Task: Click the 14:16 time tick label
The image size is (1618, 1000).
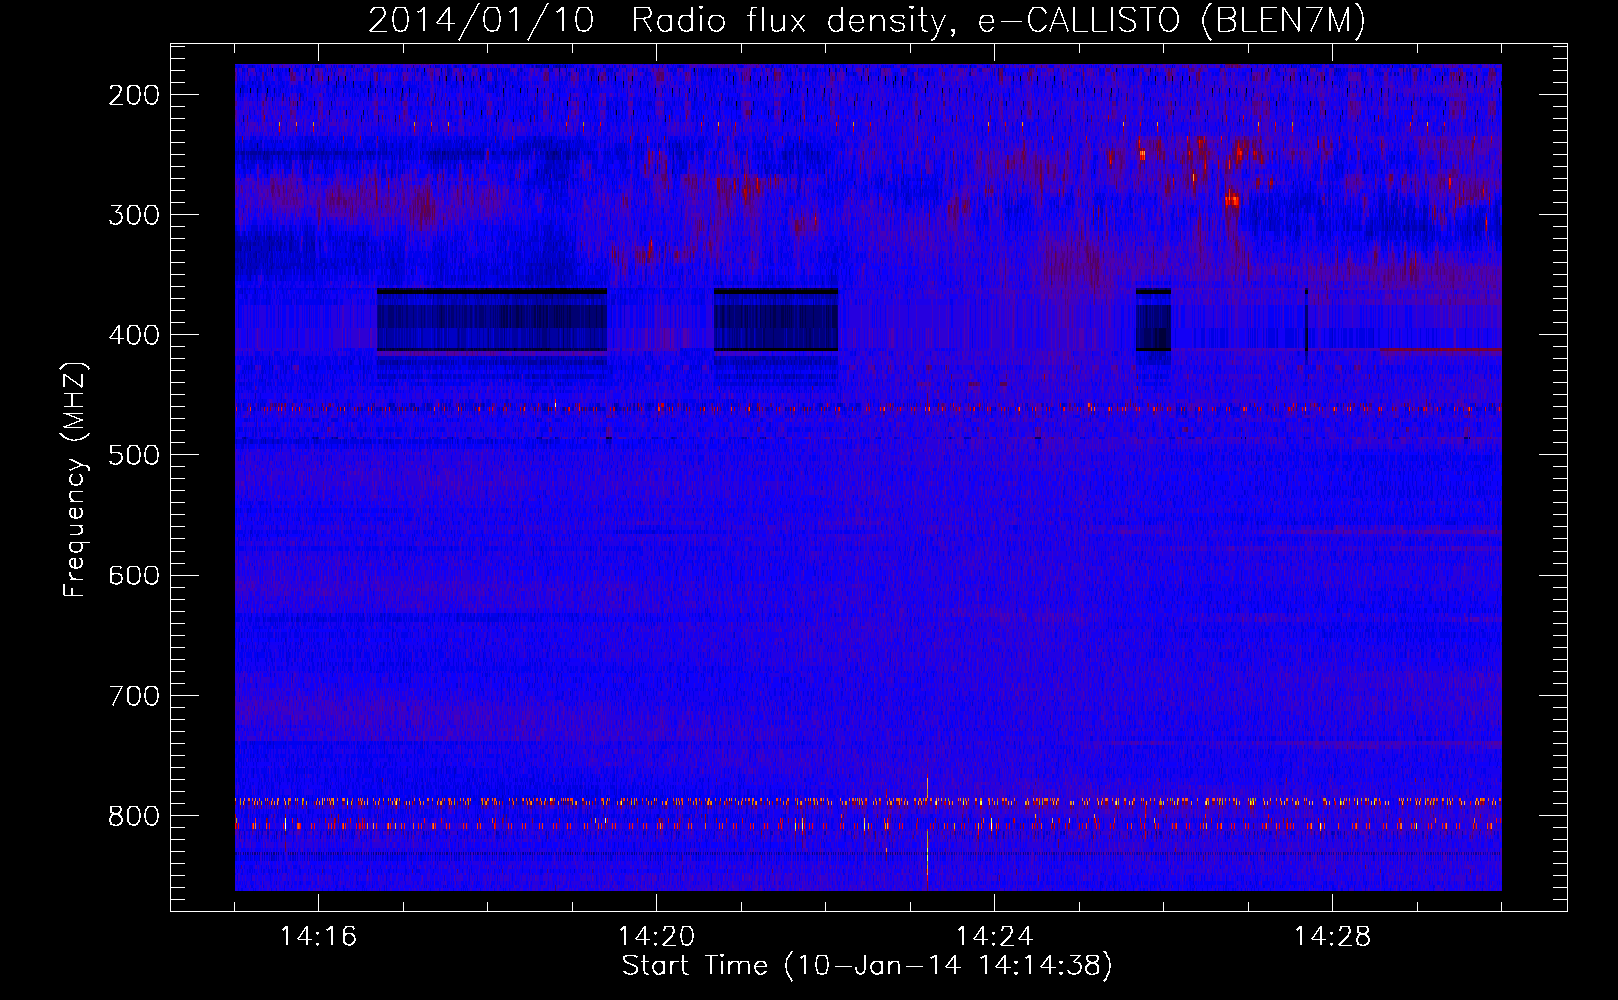Action: point(318,936)
